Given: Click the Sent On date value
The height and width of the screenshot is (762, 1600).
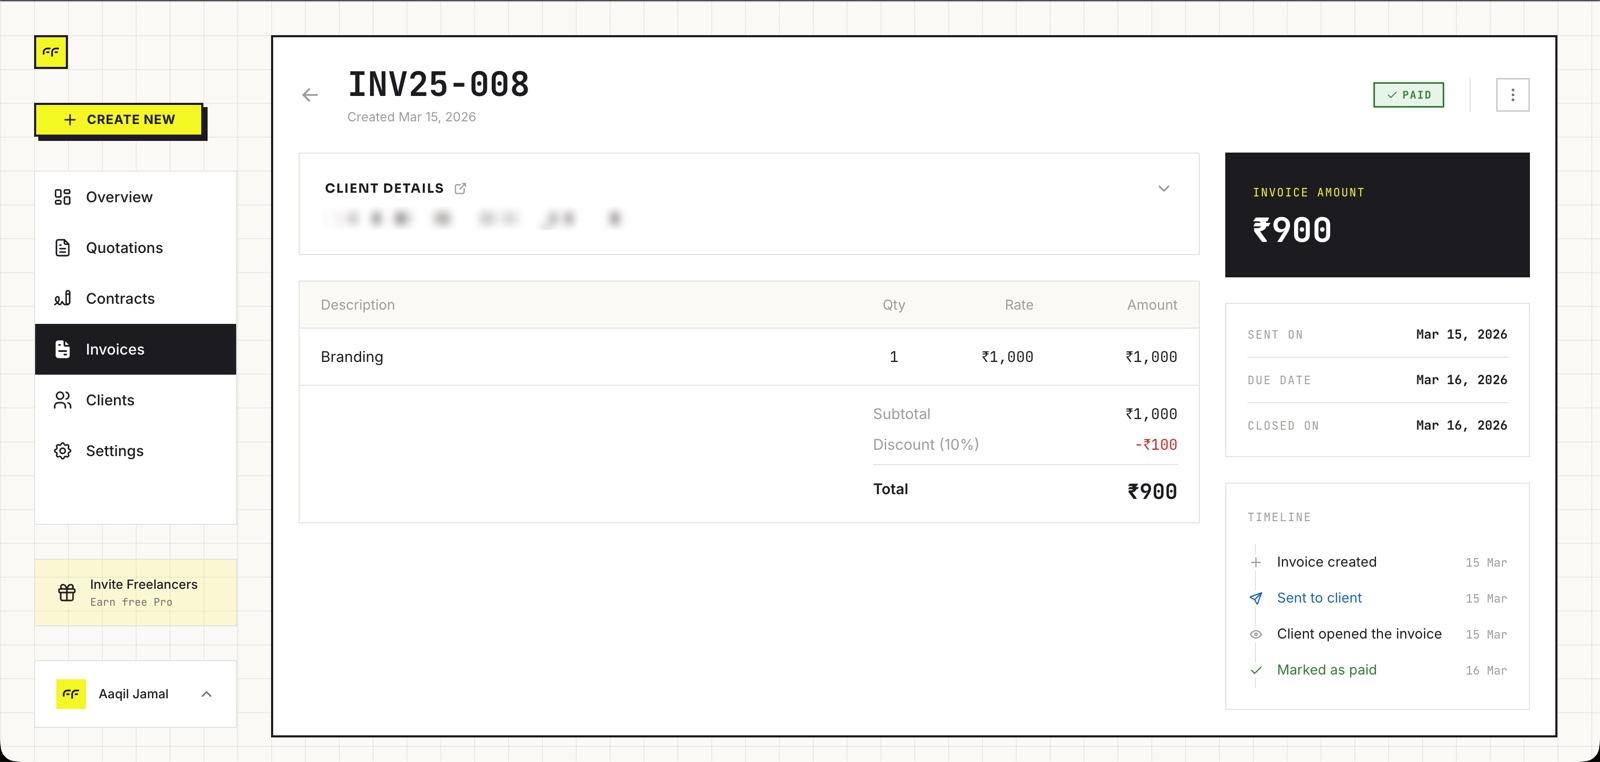Looking at the screenshot, I should click(1461, 335).
